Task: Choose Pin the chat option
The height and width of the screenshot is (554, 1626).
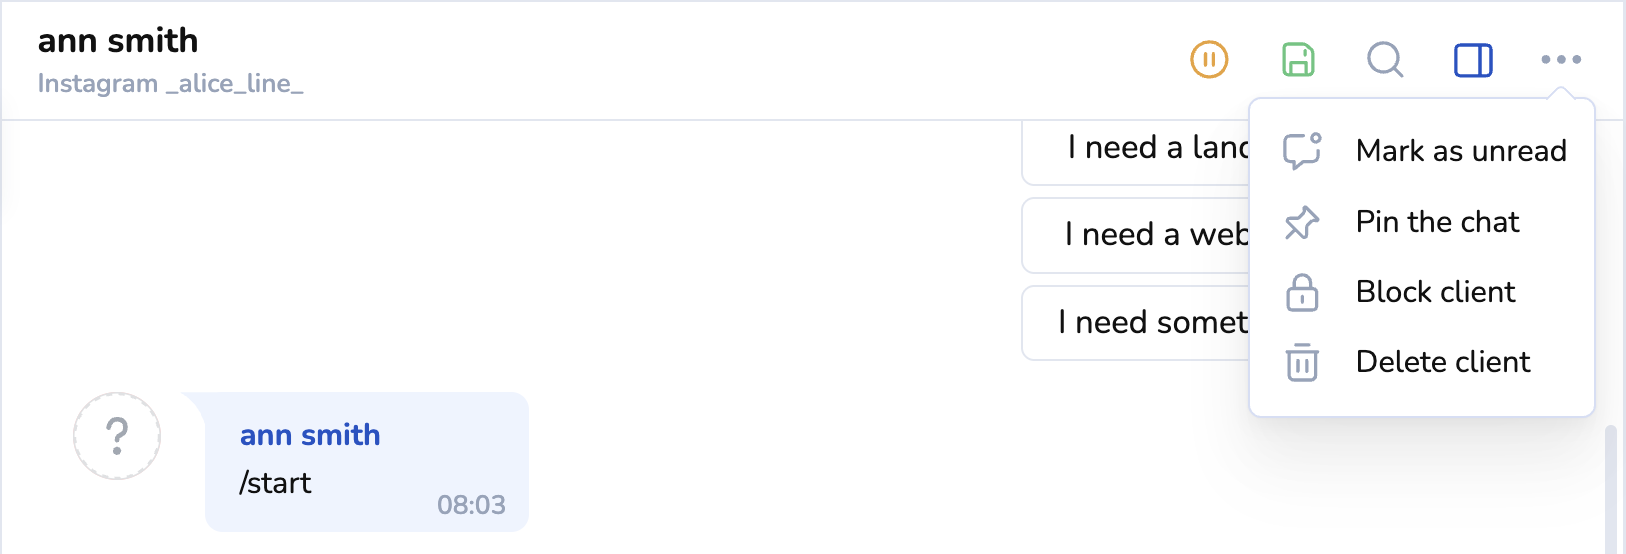Action: point(1437,222)
